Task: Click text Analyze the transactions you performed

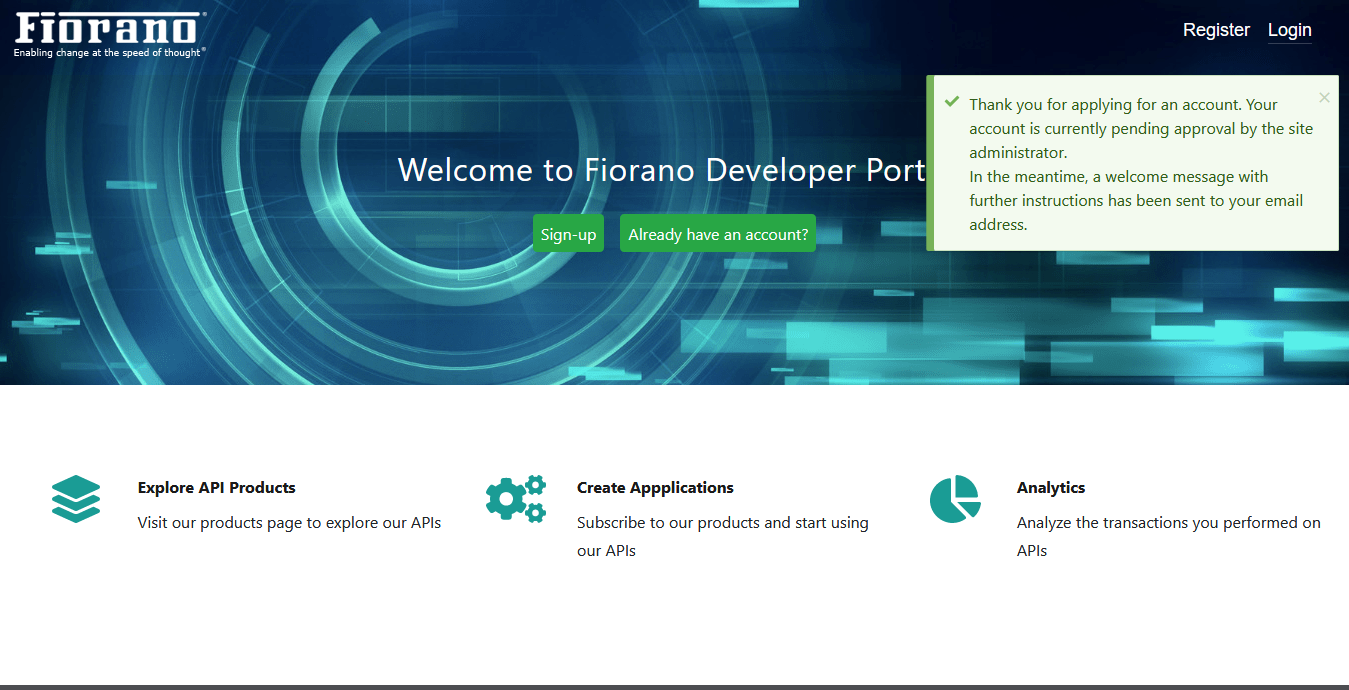Action: (1169, 536)
